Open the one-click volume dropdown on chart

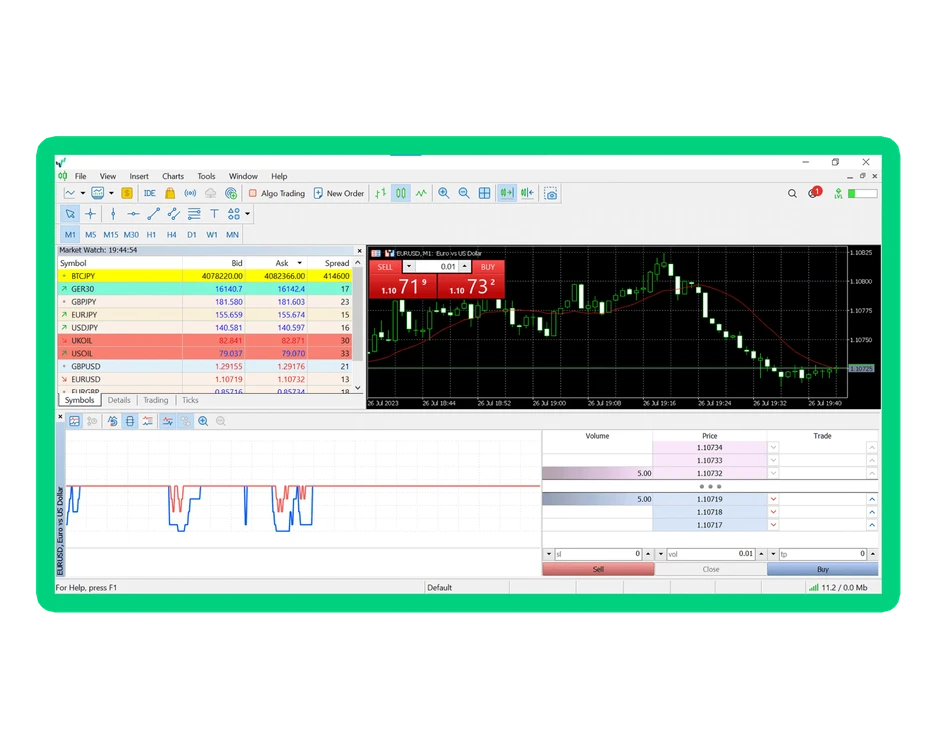point(409,267)
